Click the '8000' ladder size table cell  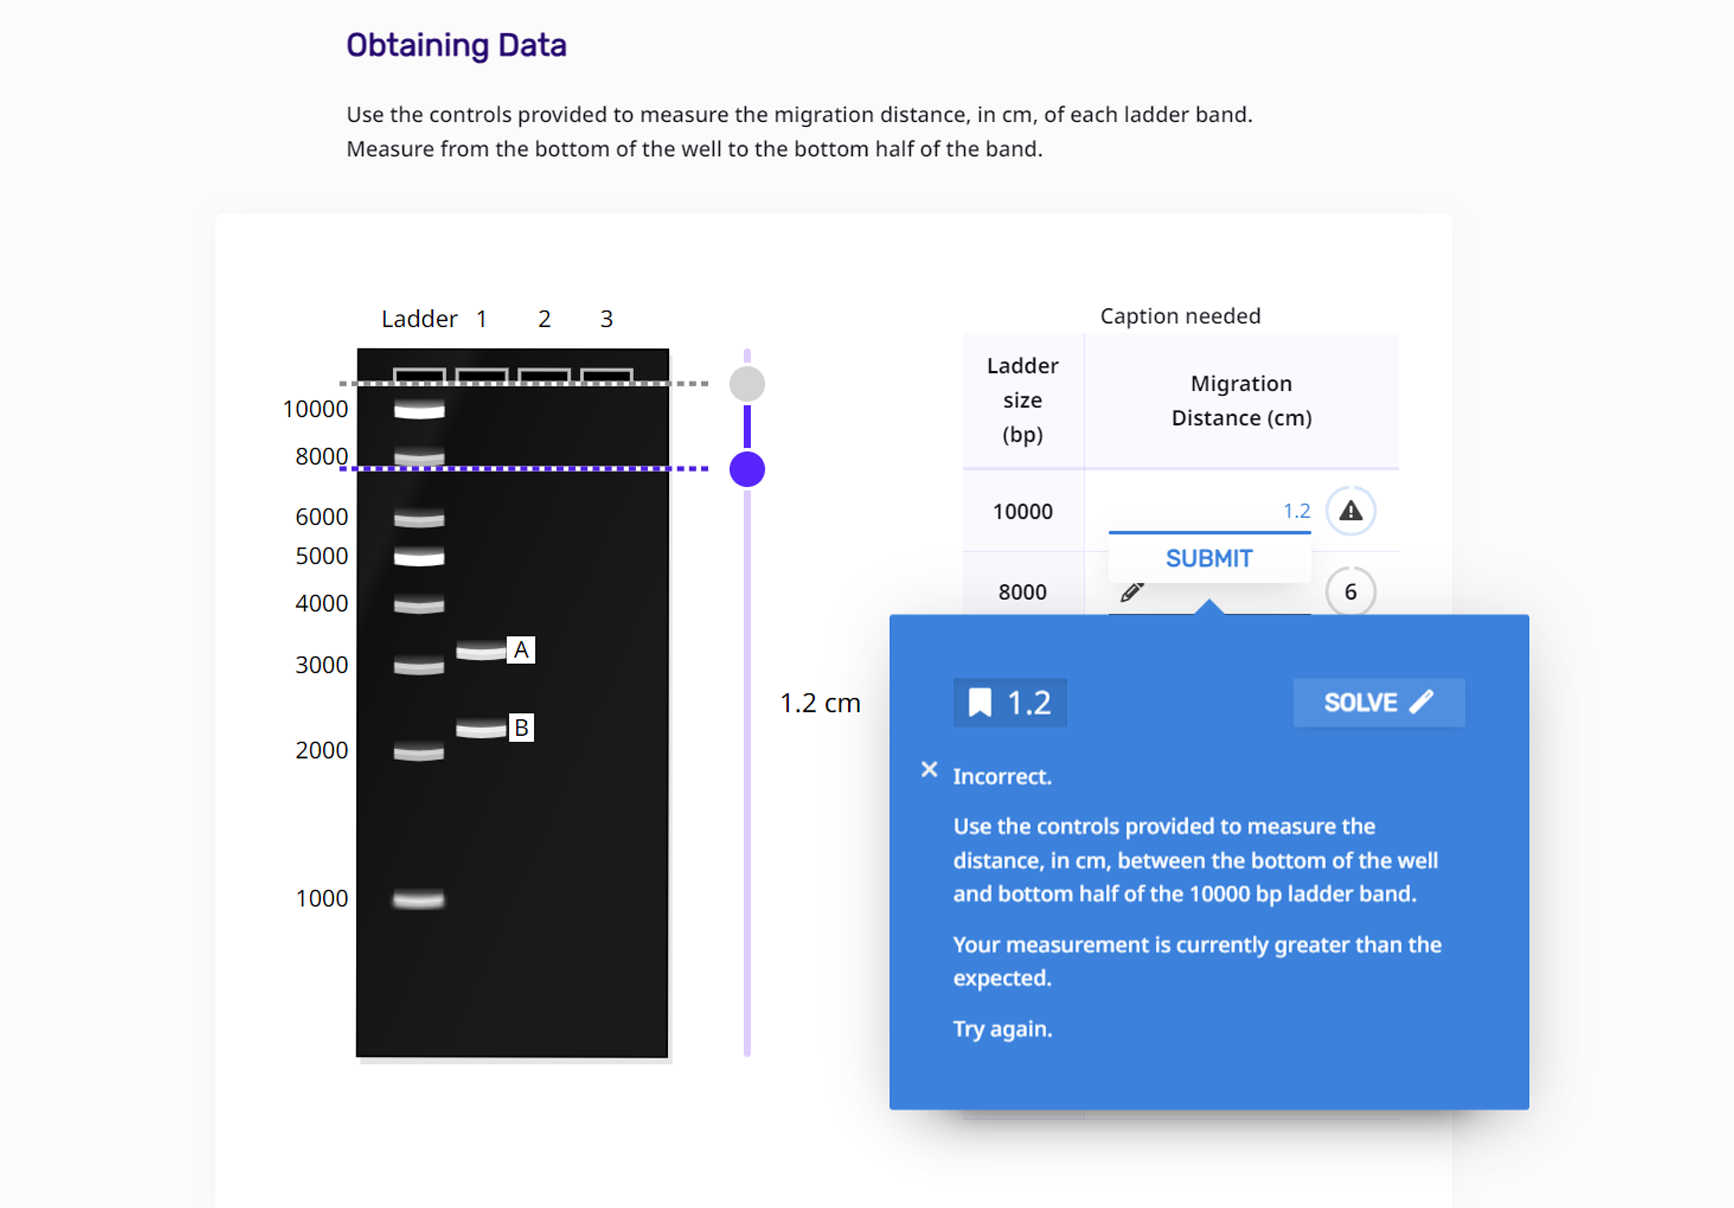[x=1022, y=592]
